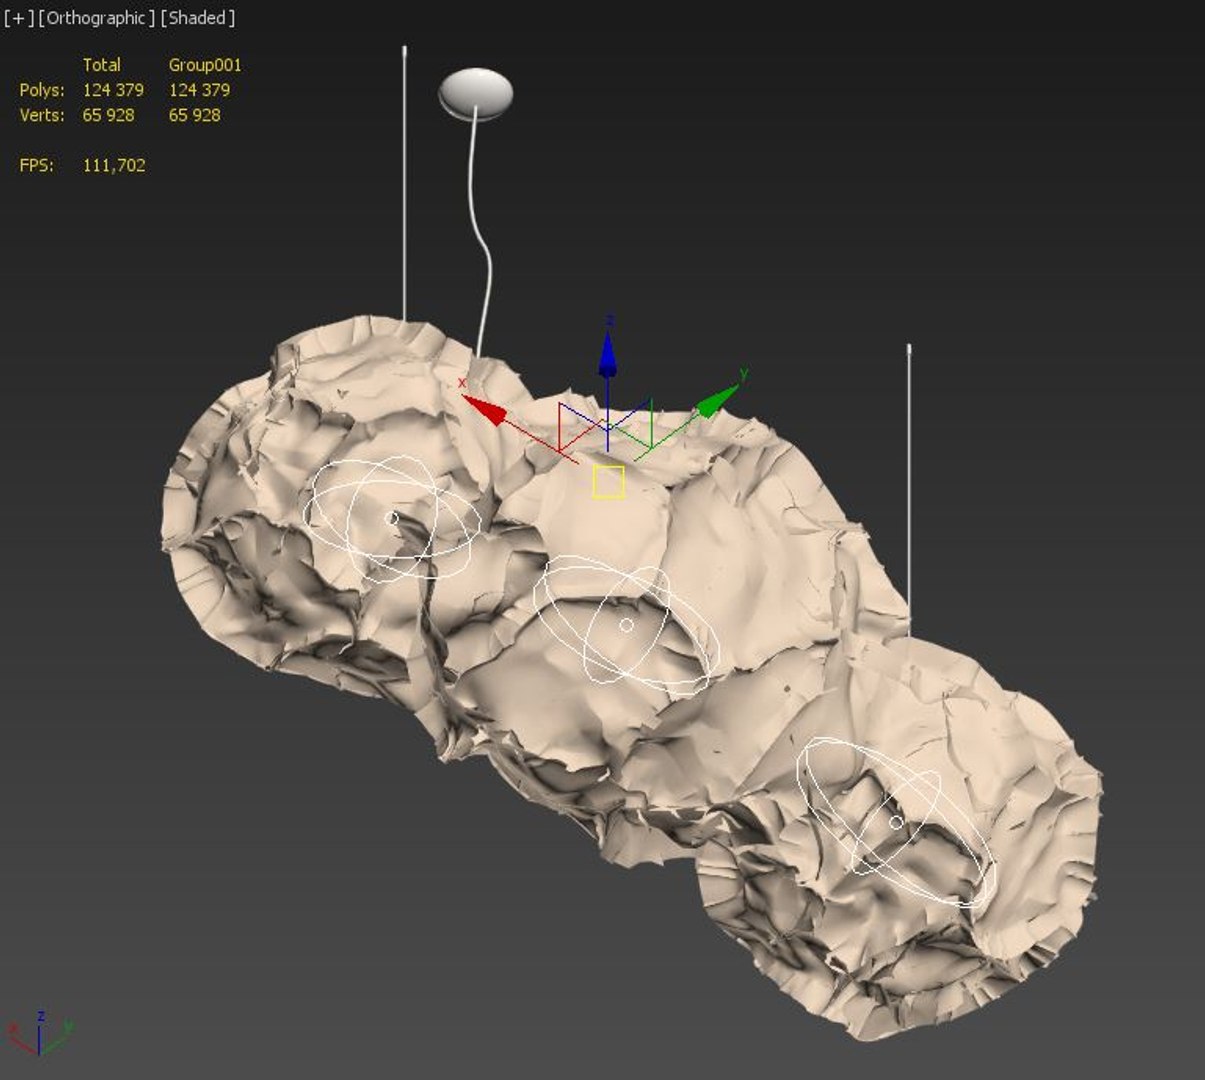1205x1080 pixels.
Task: Click the Verts total value 65 928
Action: pos(108,115)
